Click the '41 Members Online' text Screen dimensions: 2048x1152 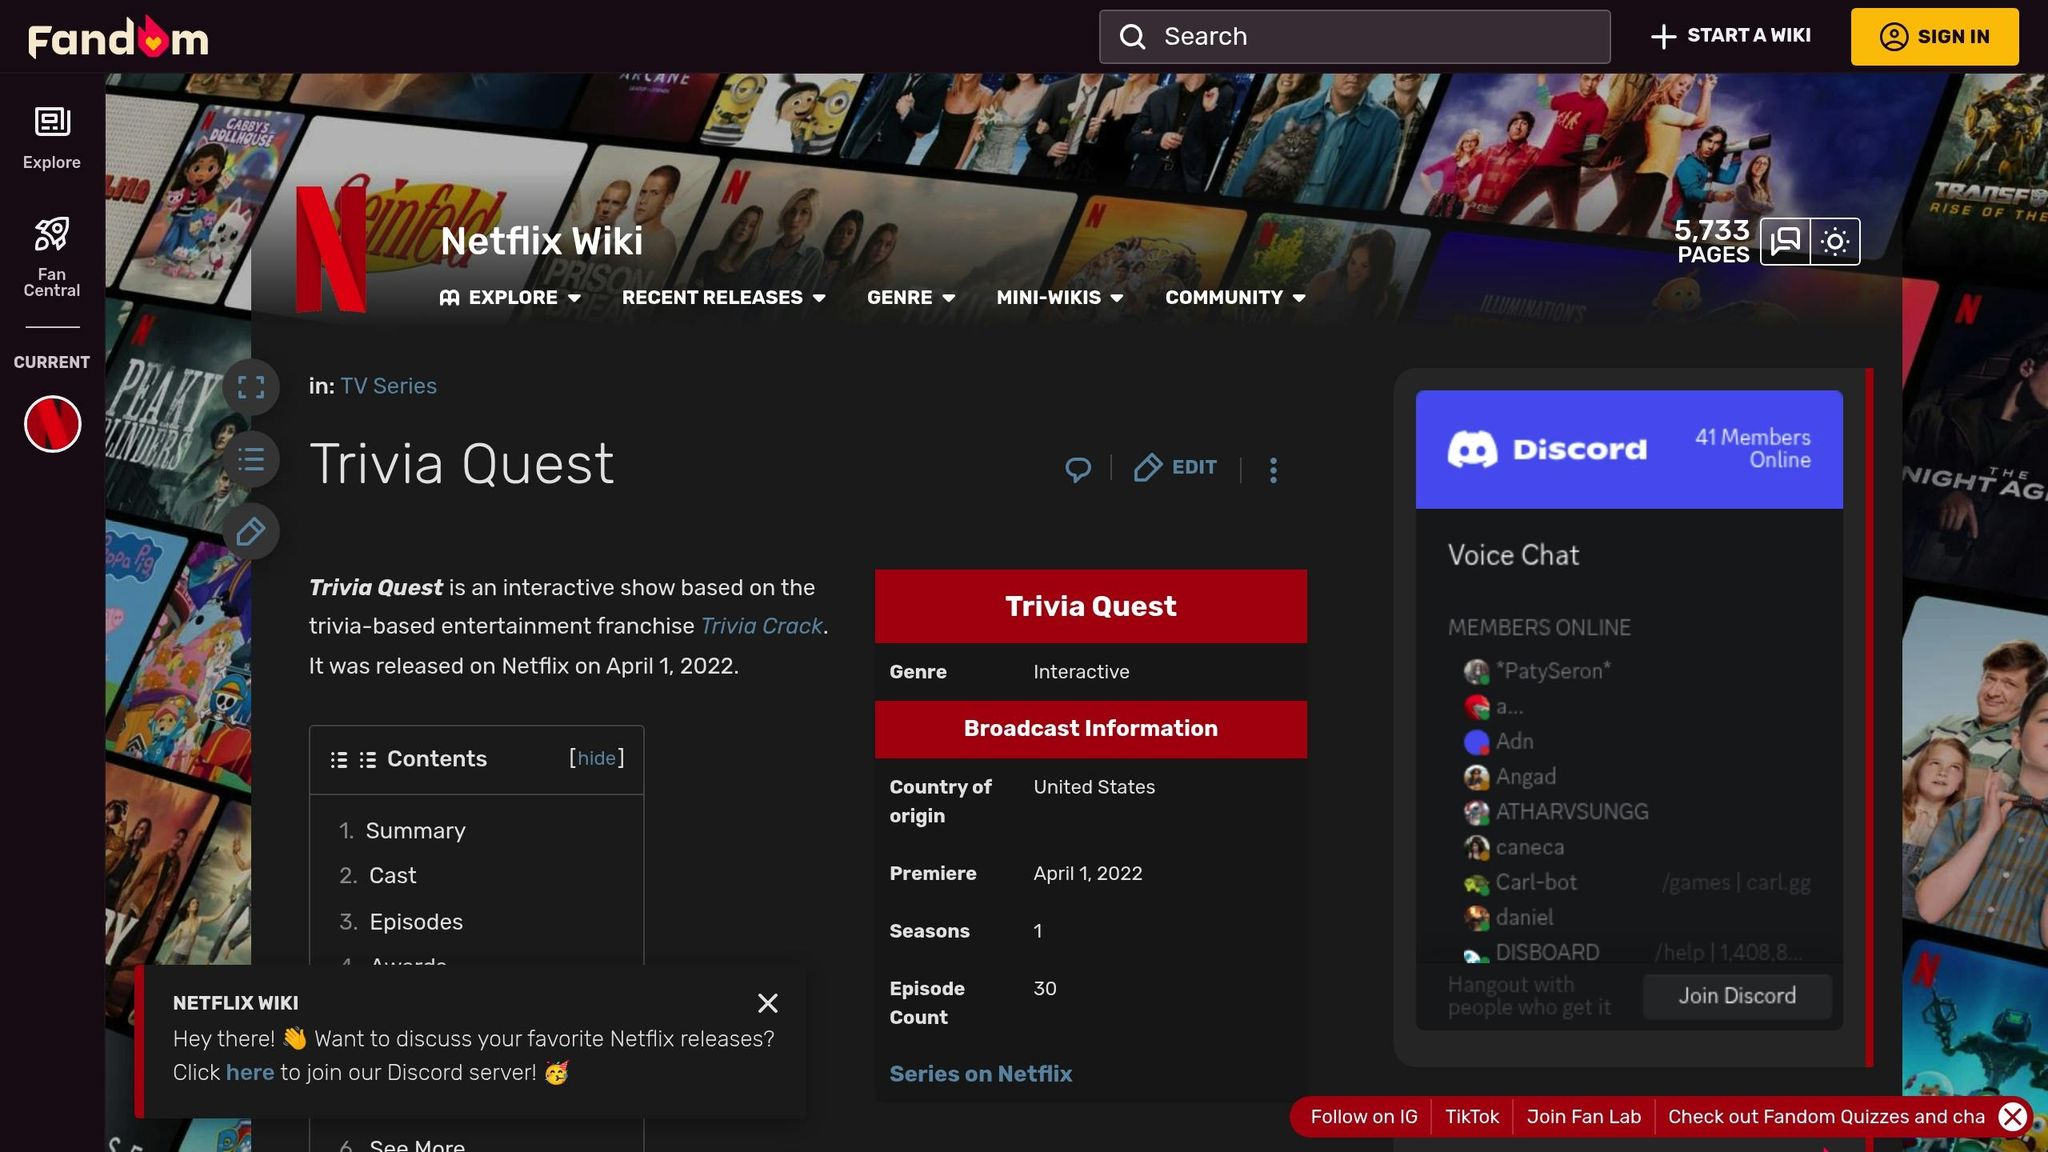1752,449
